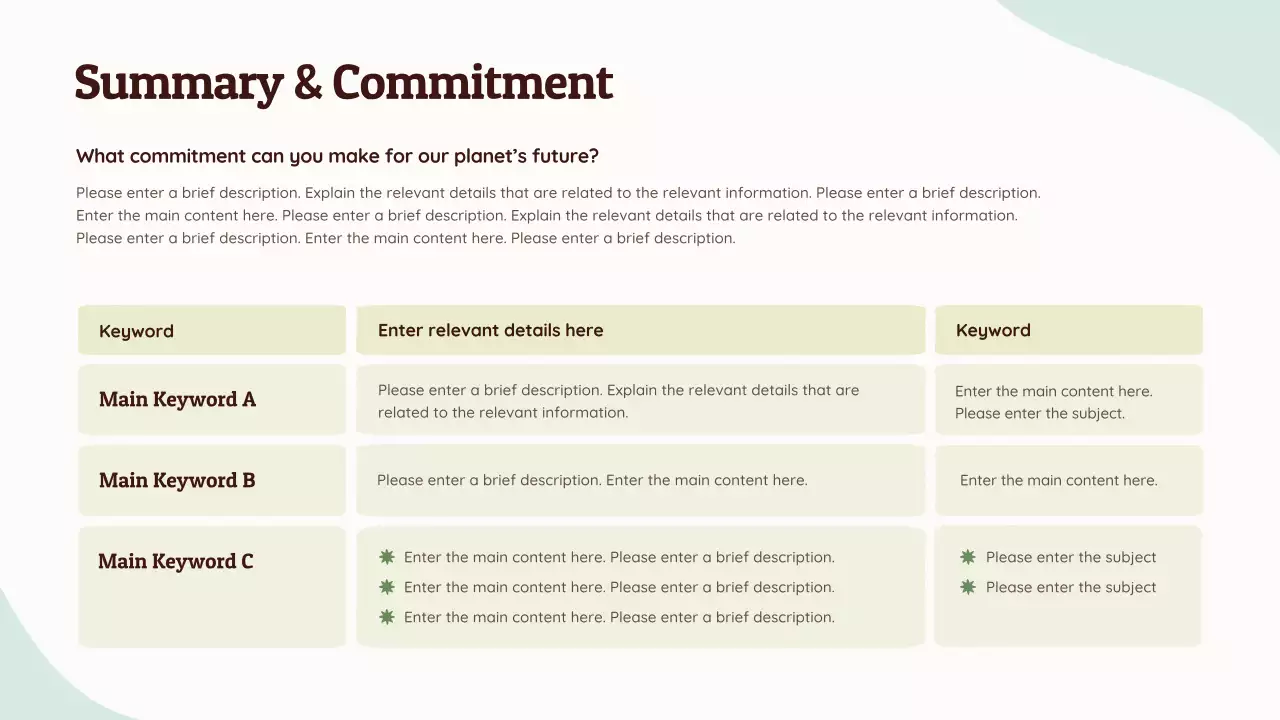Select the second "Please enter the subject" bullet text
The image size is (1280, 720).
[x=1071, y=587]
